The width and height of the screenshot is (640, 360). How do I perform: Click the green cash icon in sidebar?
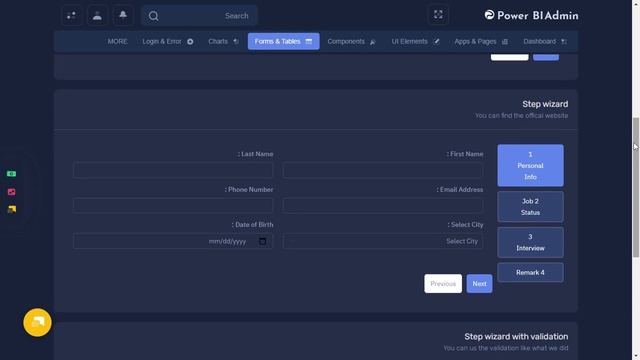pos(11,174)
